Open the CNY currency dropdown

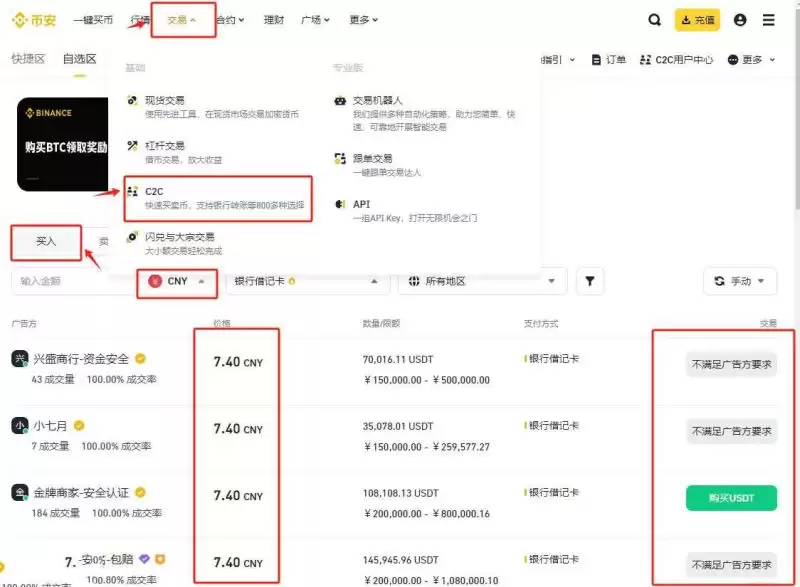[177, 281]
